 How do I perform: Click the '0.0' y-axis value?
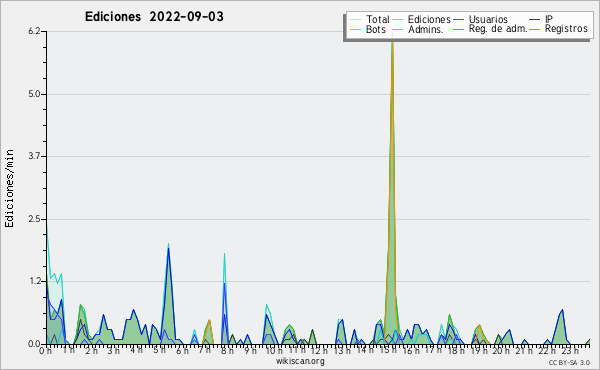[x=34, y=344]
